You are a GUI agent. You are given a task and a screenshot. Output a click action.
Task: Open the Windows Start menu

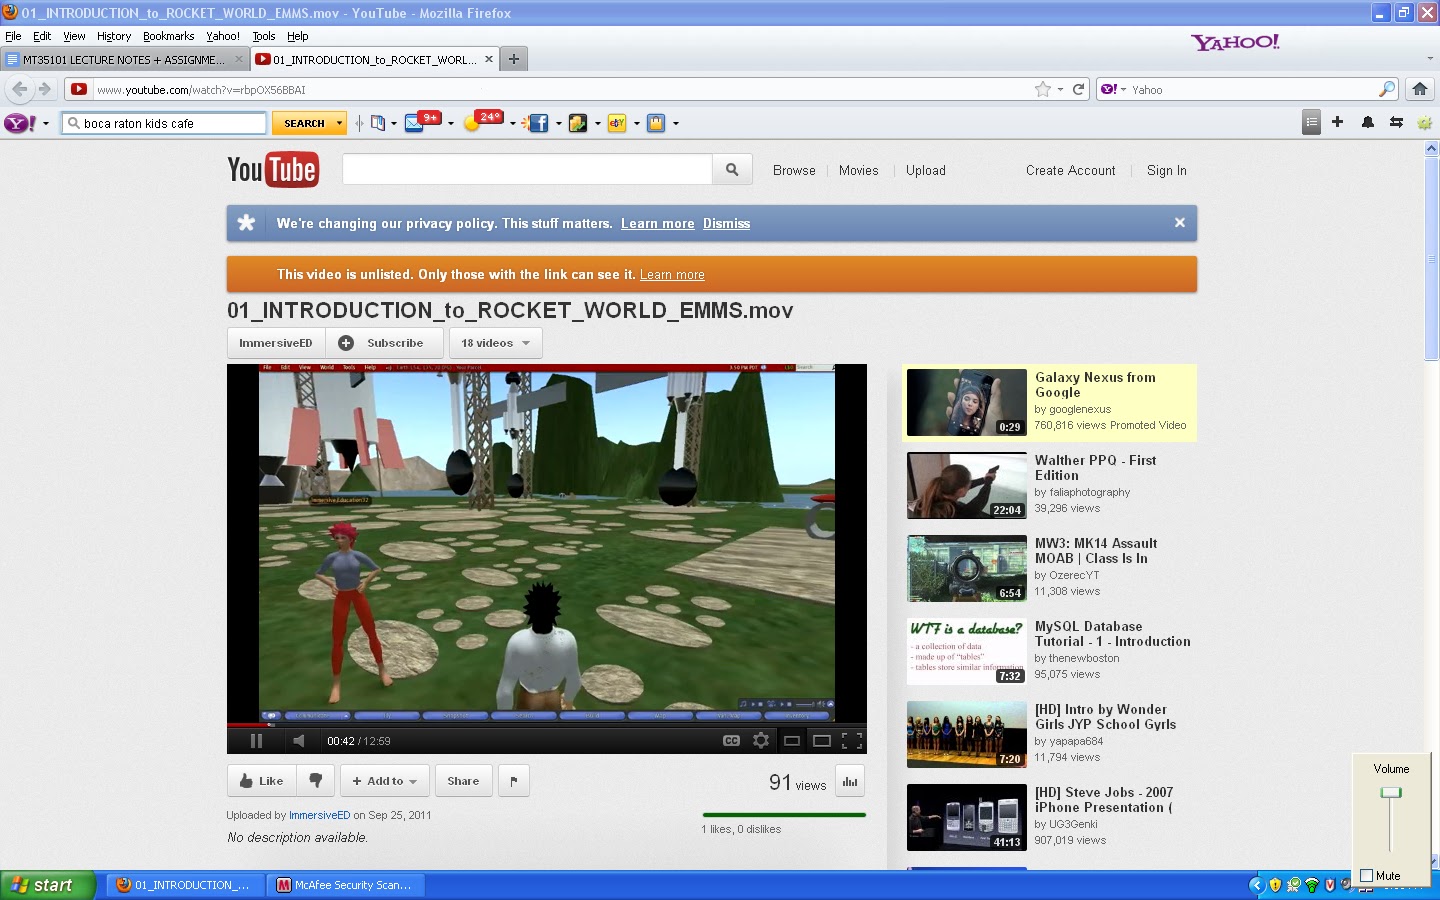click(48, 885)
